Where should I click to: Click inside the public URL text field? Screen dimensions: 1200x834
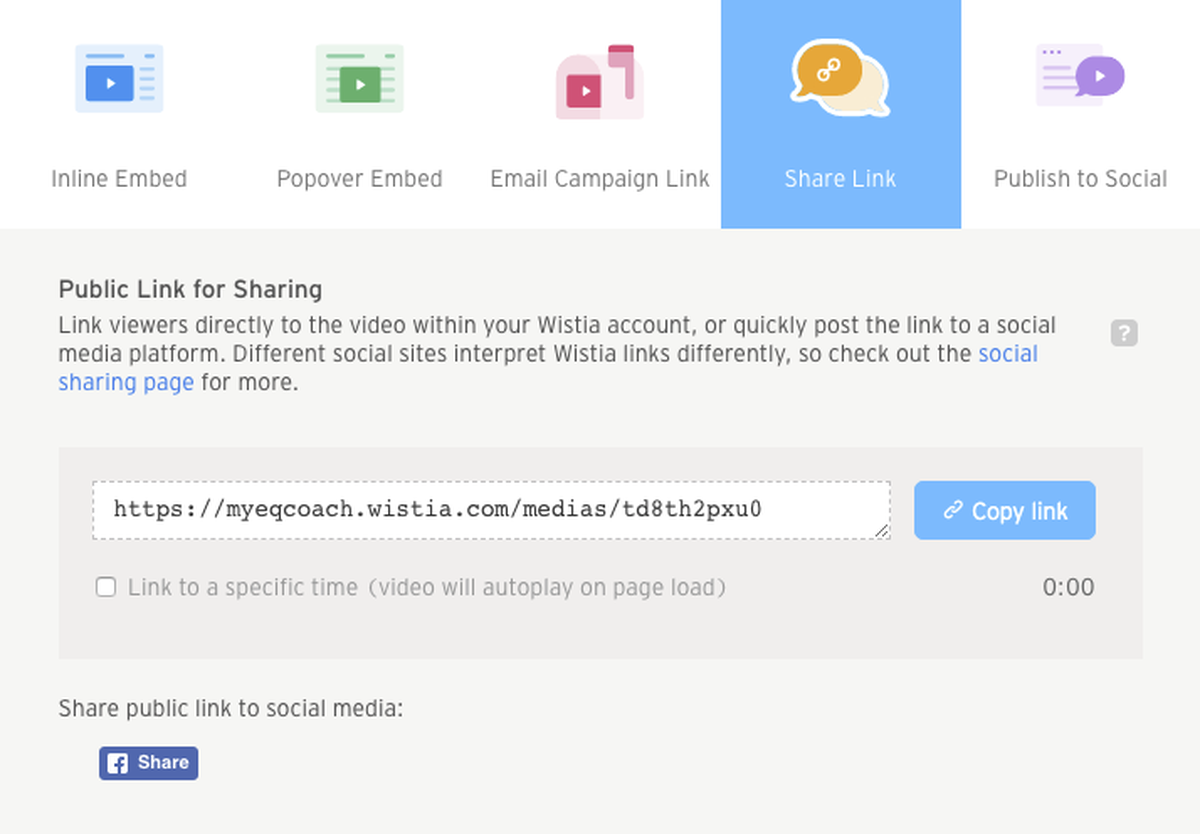click(x=491, y=510)
